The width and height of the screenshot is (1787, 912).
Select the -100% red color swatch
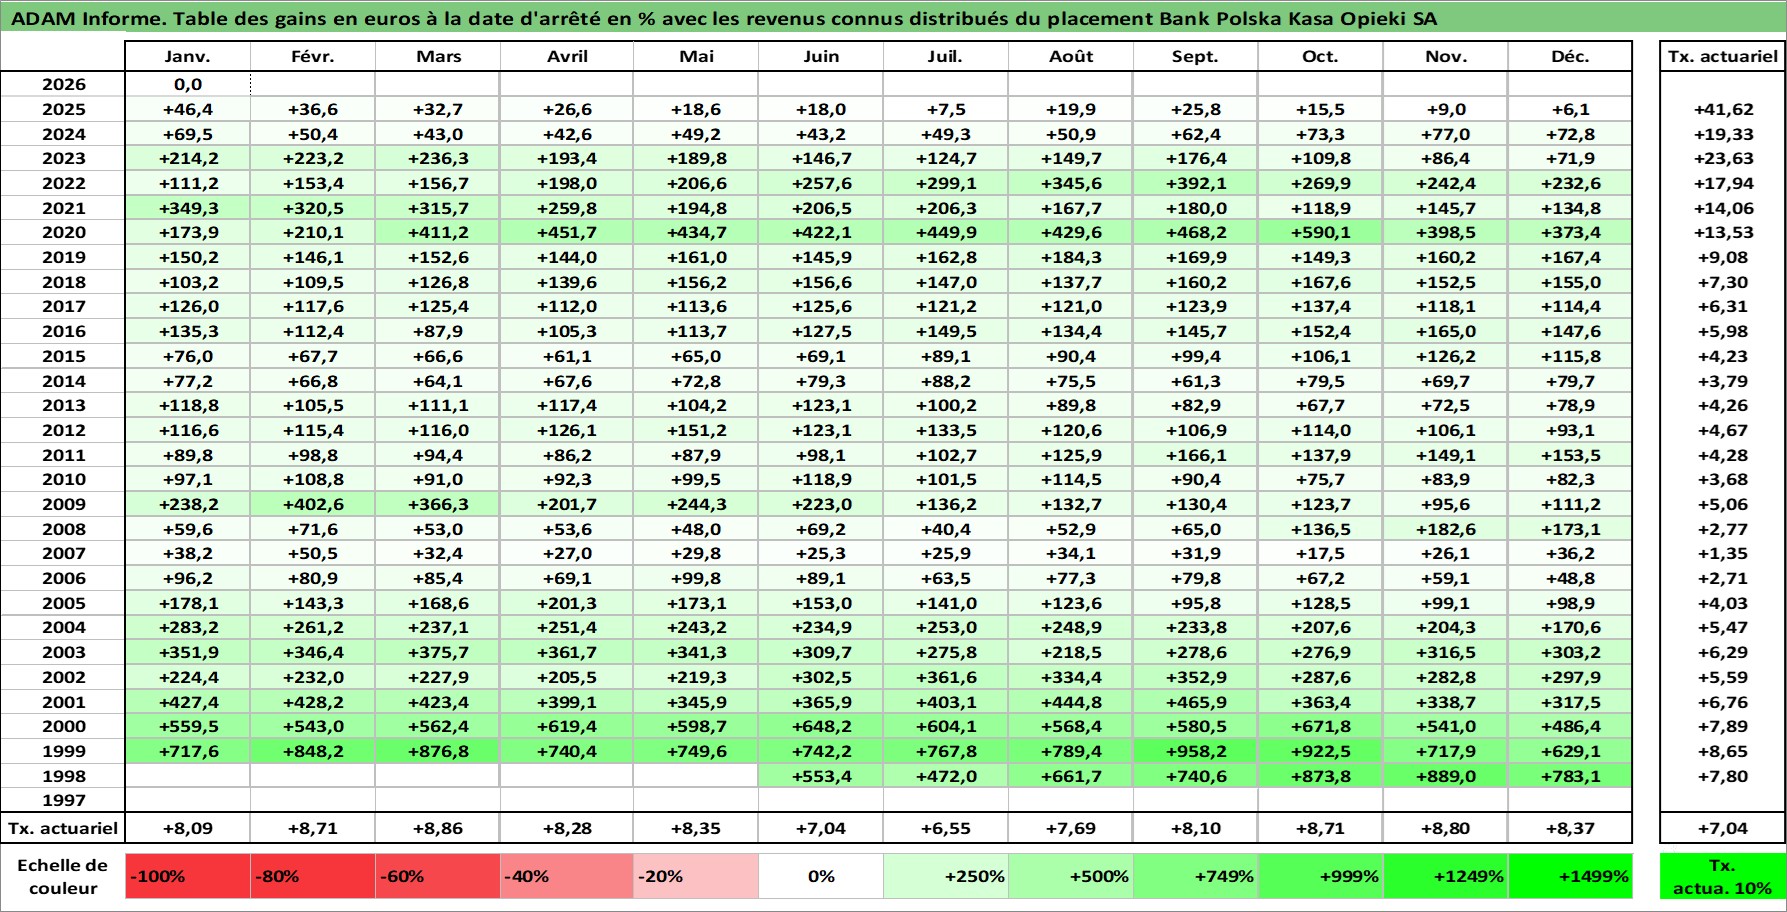click(x=188, y=876)
